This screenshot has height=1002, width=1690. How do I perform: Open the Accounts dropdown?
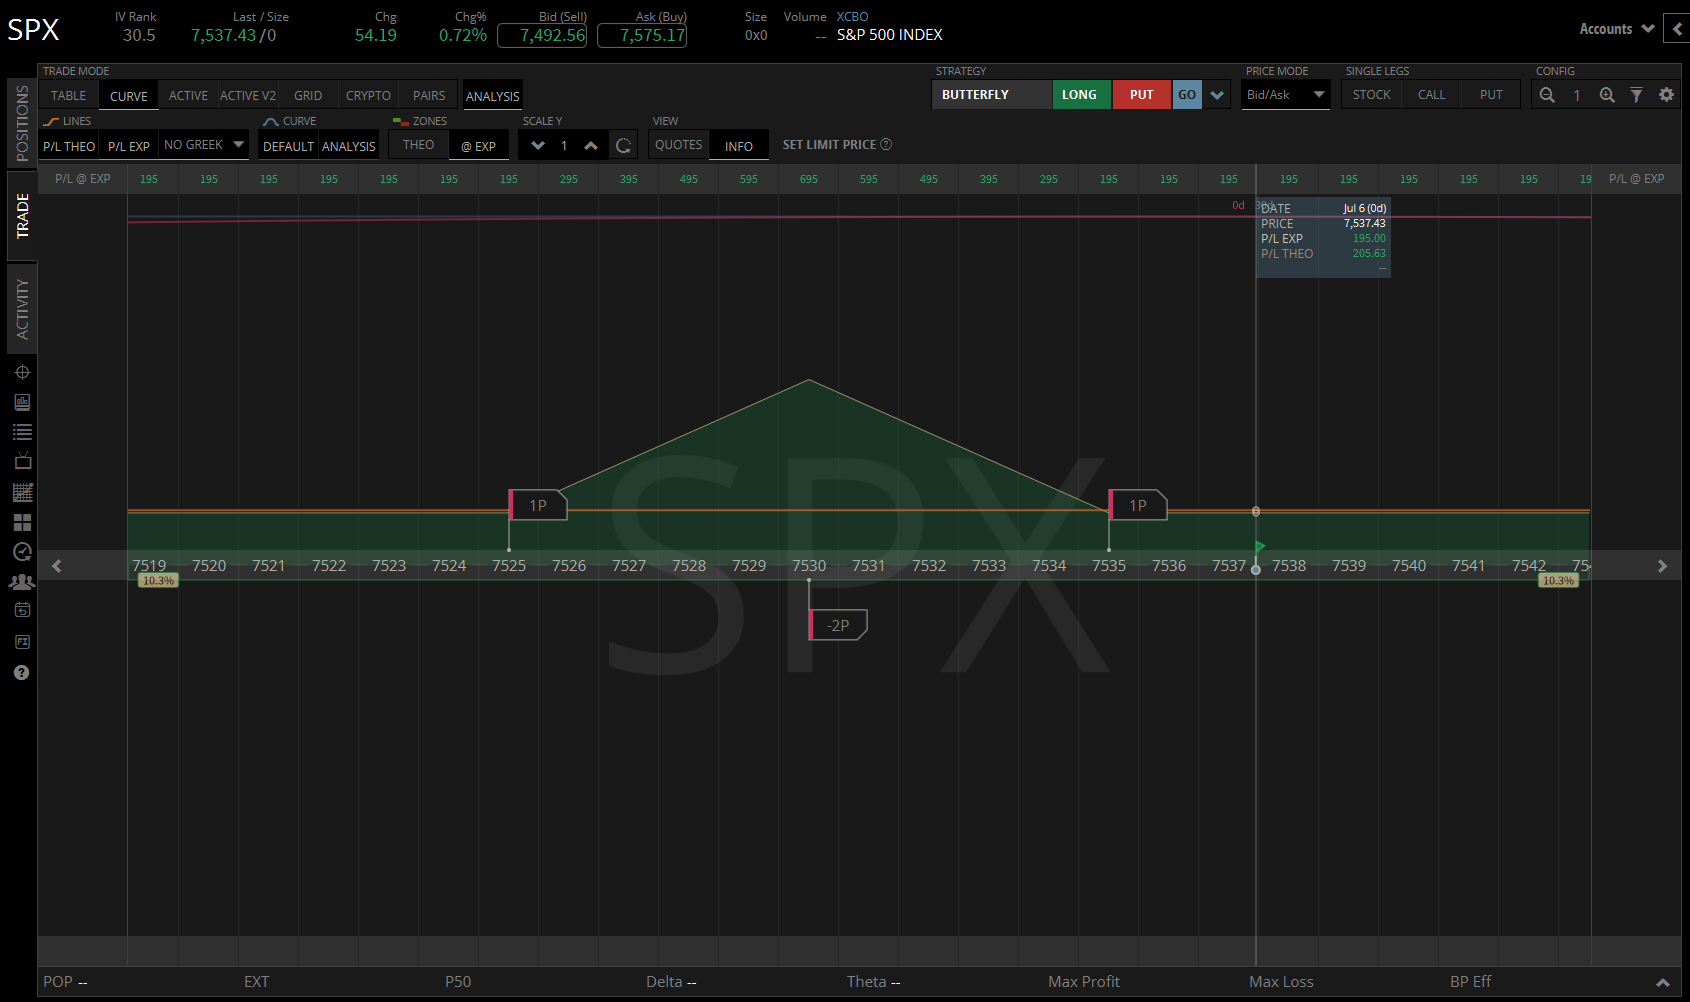(x=1616, y=29)
